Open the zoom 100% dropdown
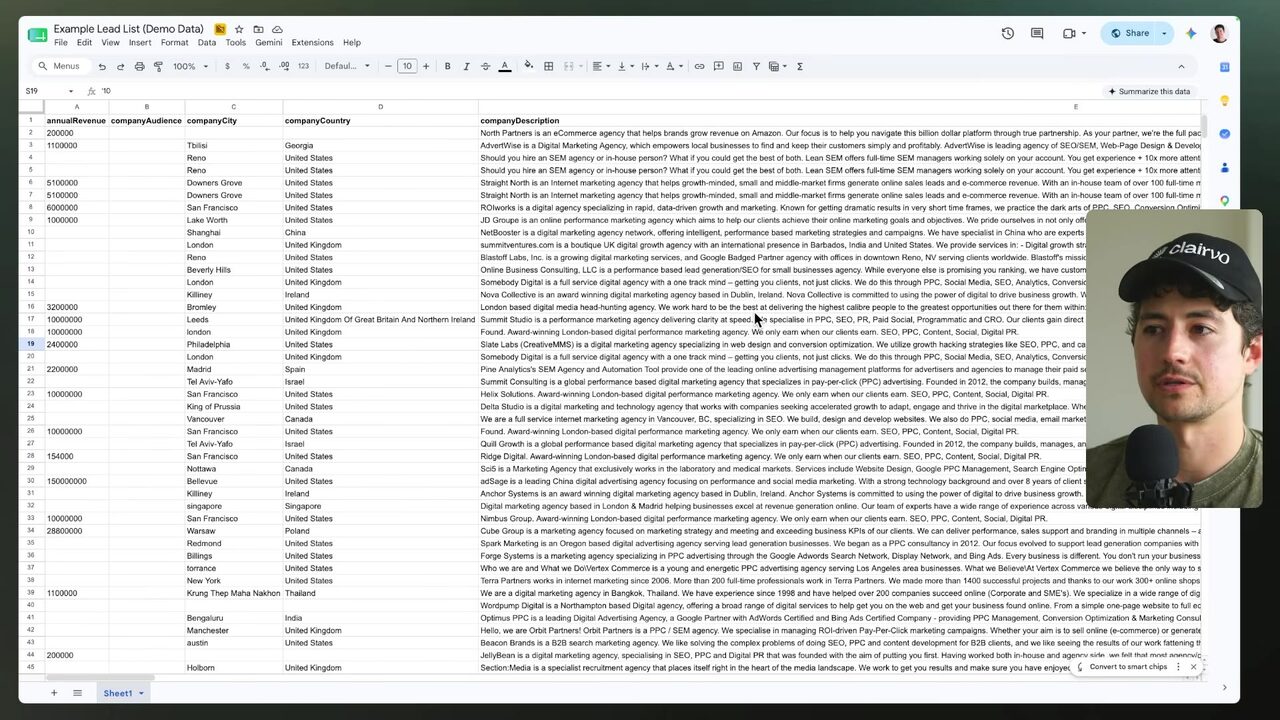 point(189,66)
